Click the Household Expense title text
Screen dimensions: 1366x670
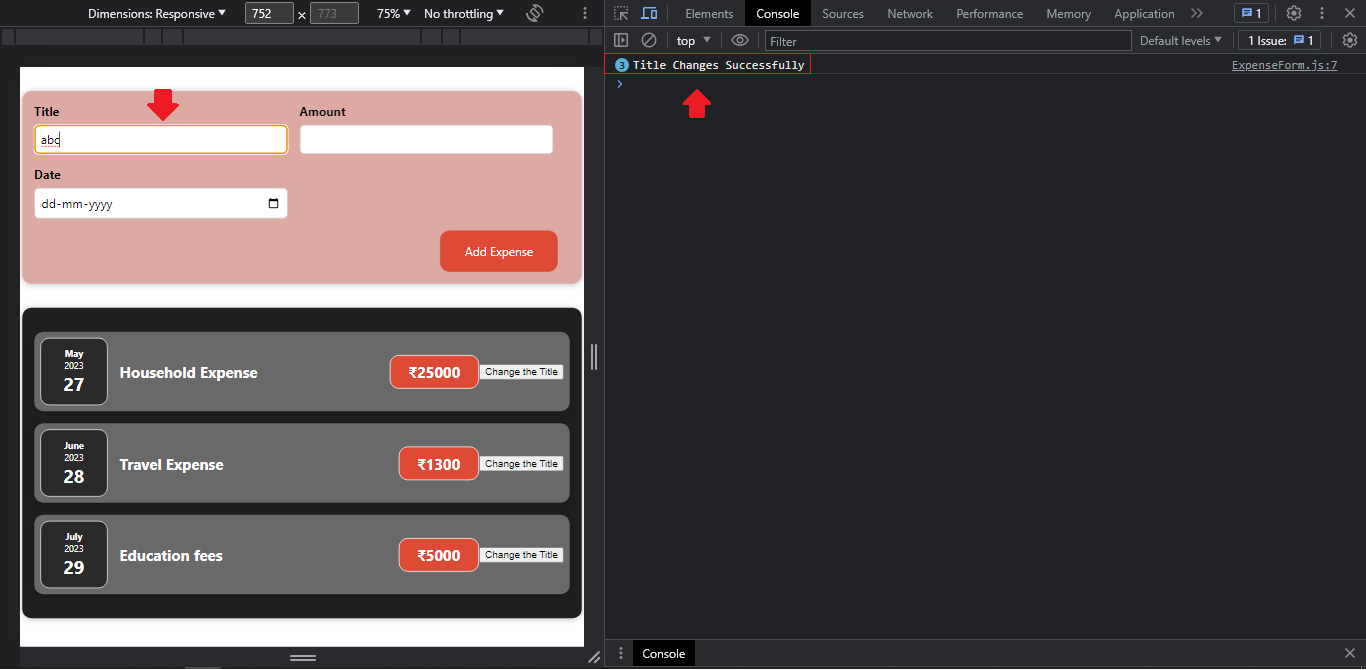tap(188, 373)
